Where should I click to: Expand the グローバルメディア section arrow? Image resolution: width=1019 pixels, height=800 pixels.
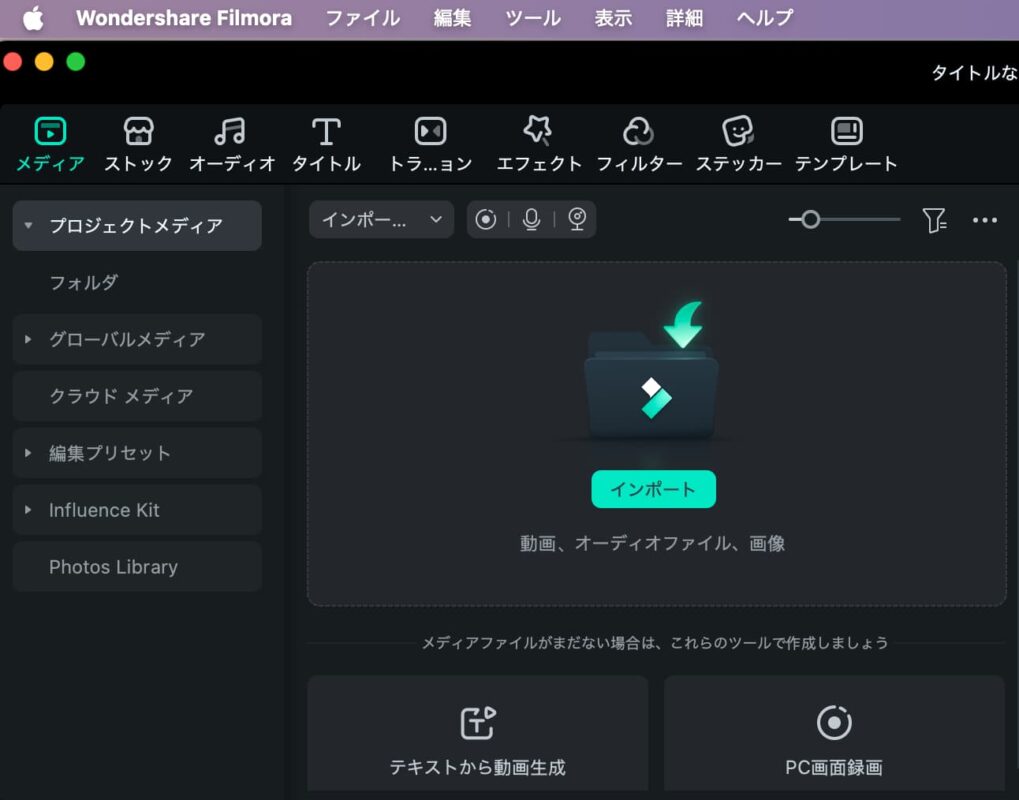[28, 339]
